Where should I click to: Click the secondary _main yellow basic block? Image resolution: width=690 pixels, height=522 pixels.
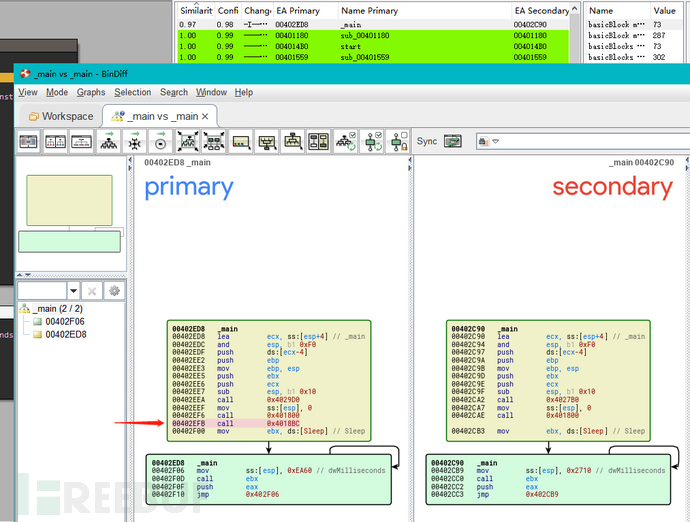coord(548,381)
